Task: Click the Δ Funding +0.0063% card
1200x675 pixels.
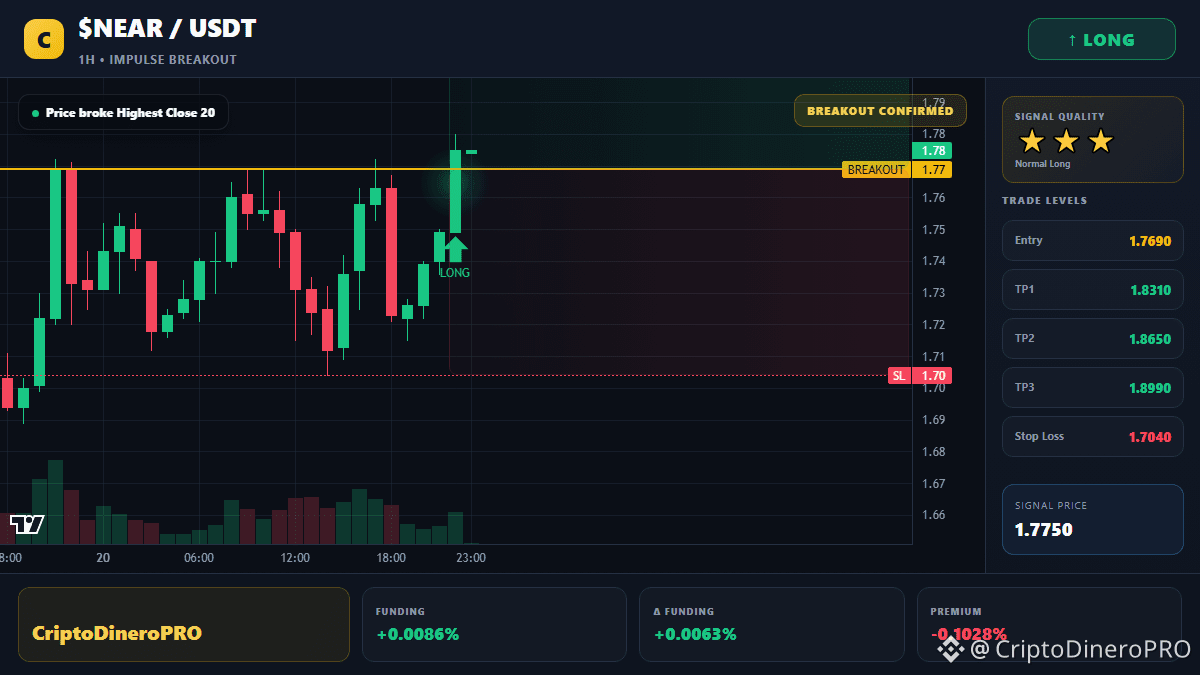Action: [771, 624]
